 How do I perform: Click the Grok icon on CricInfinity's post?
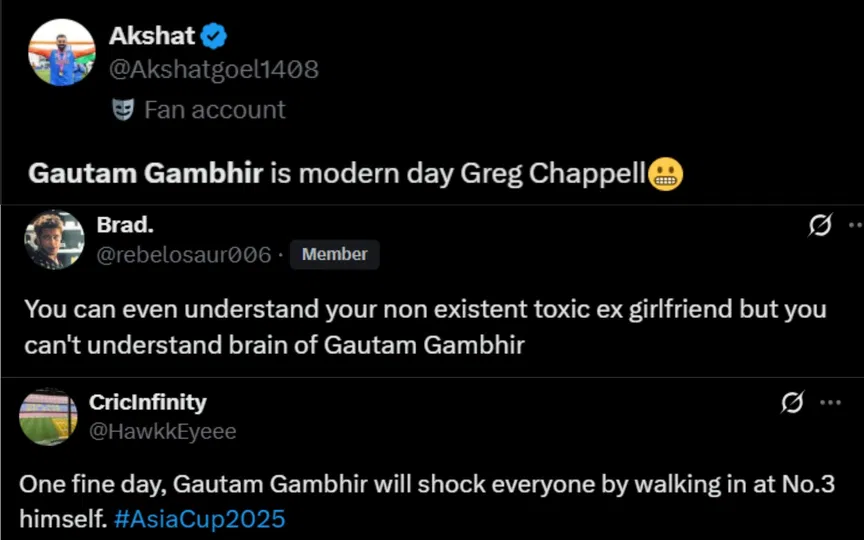click(x=792, y=402)
